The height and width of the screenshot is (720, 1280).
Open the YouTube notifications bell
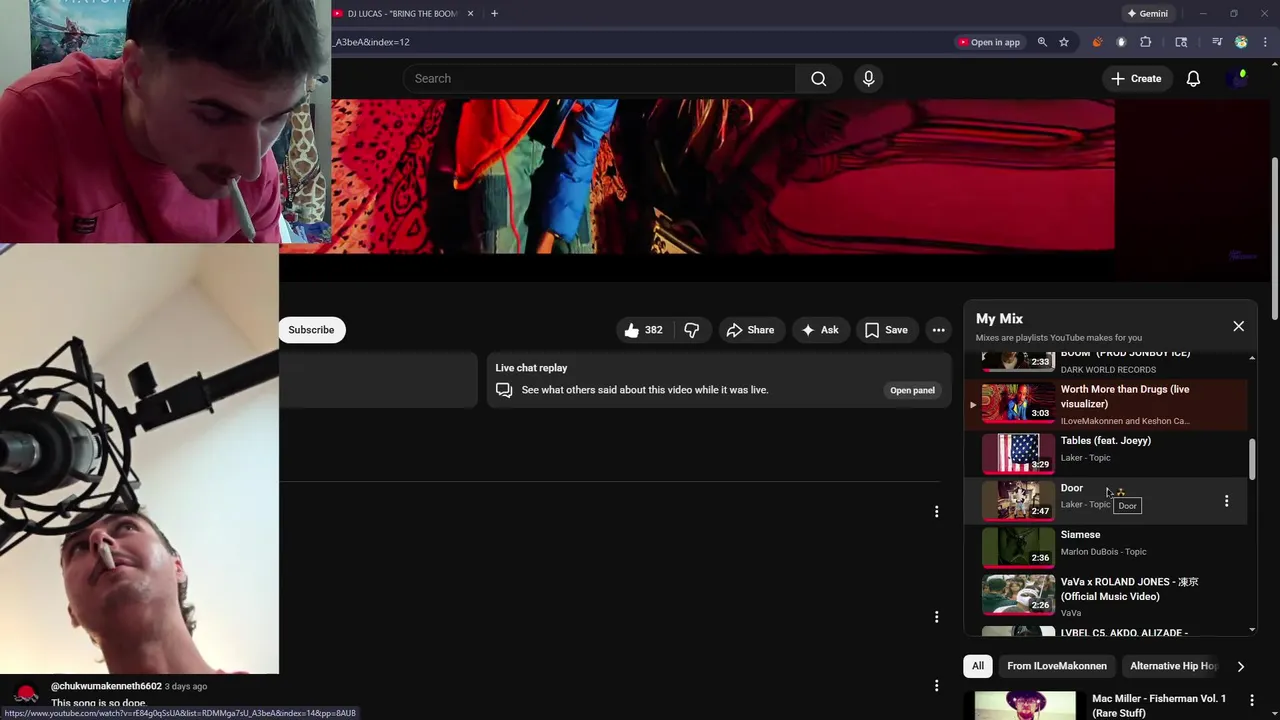(1193, 79)
